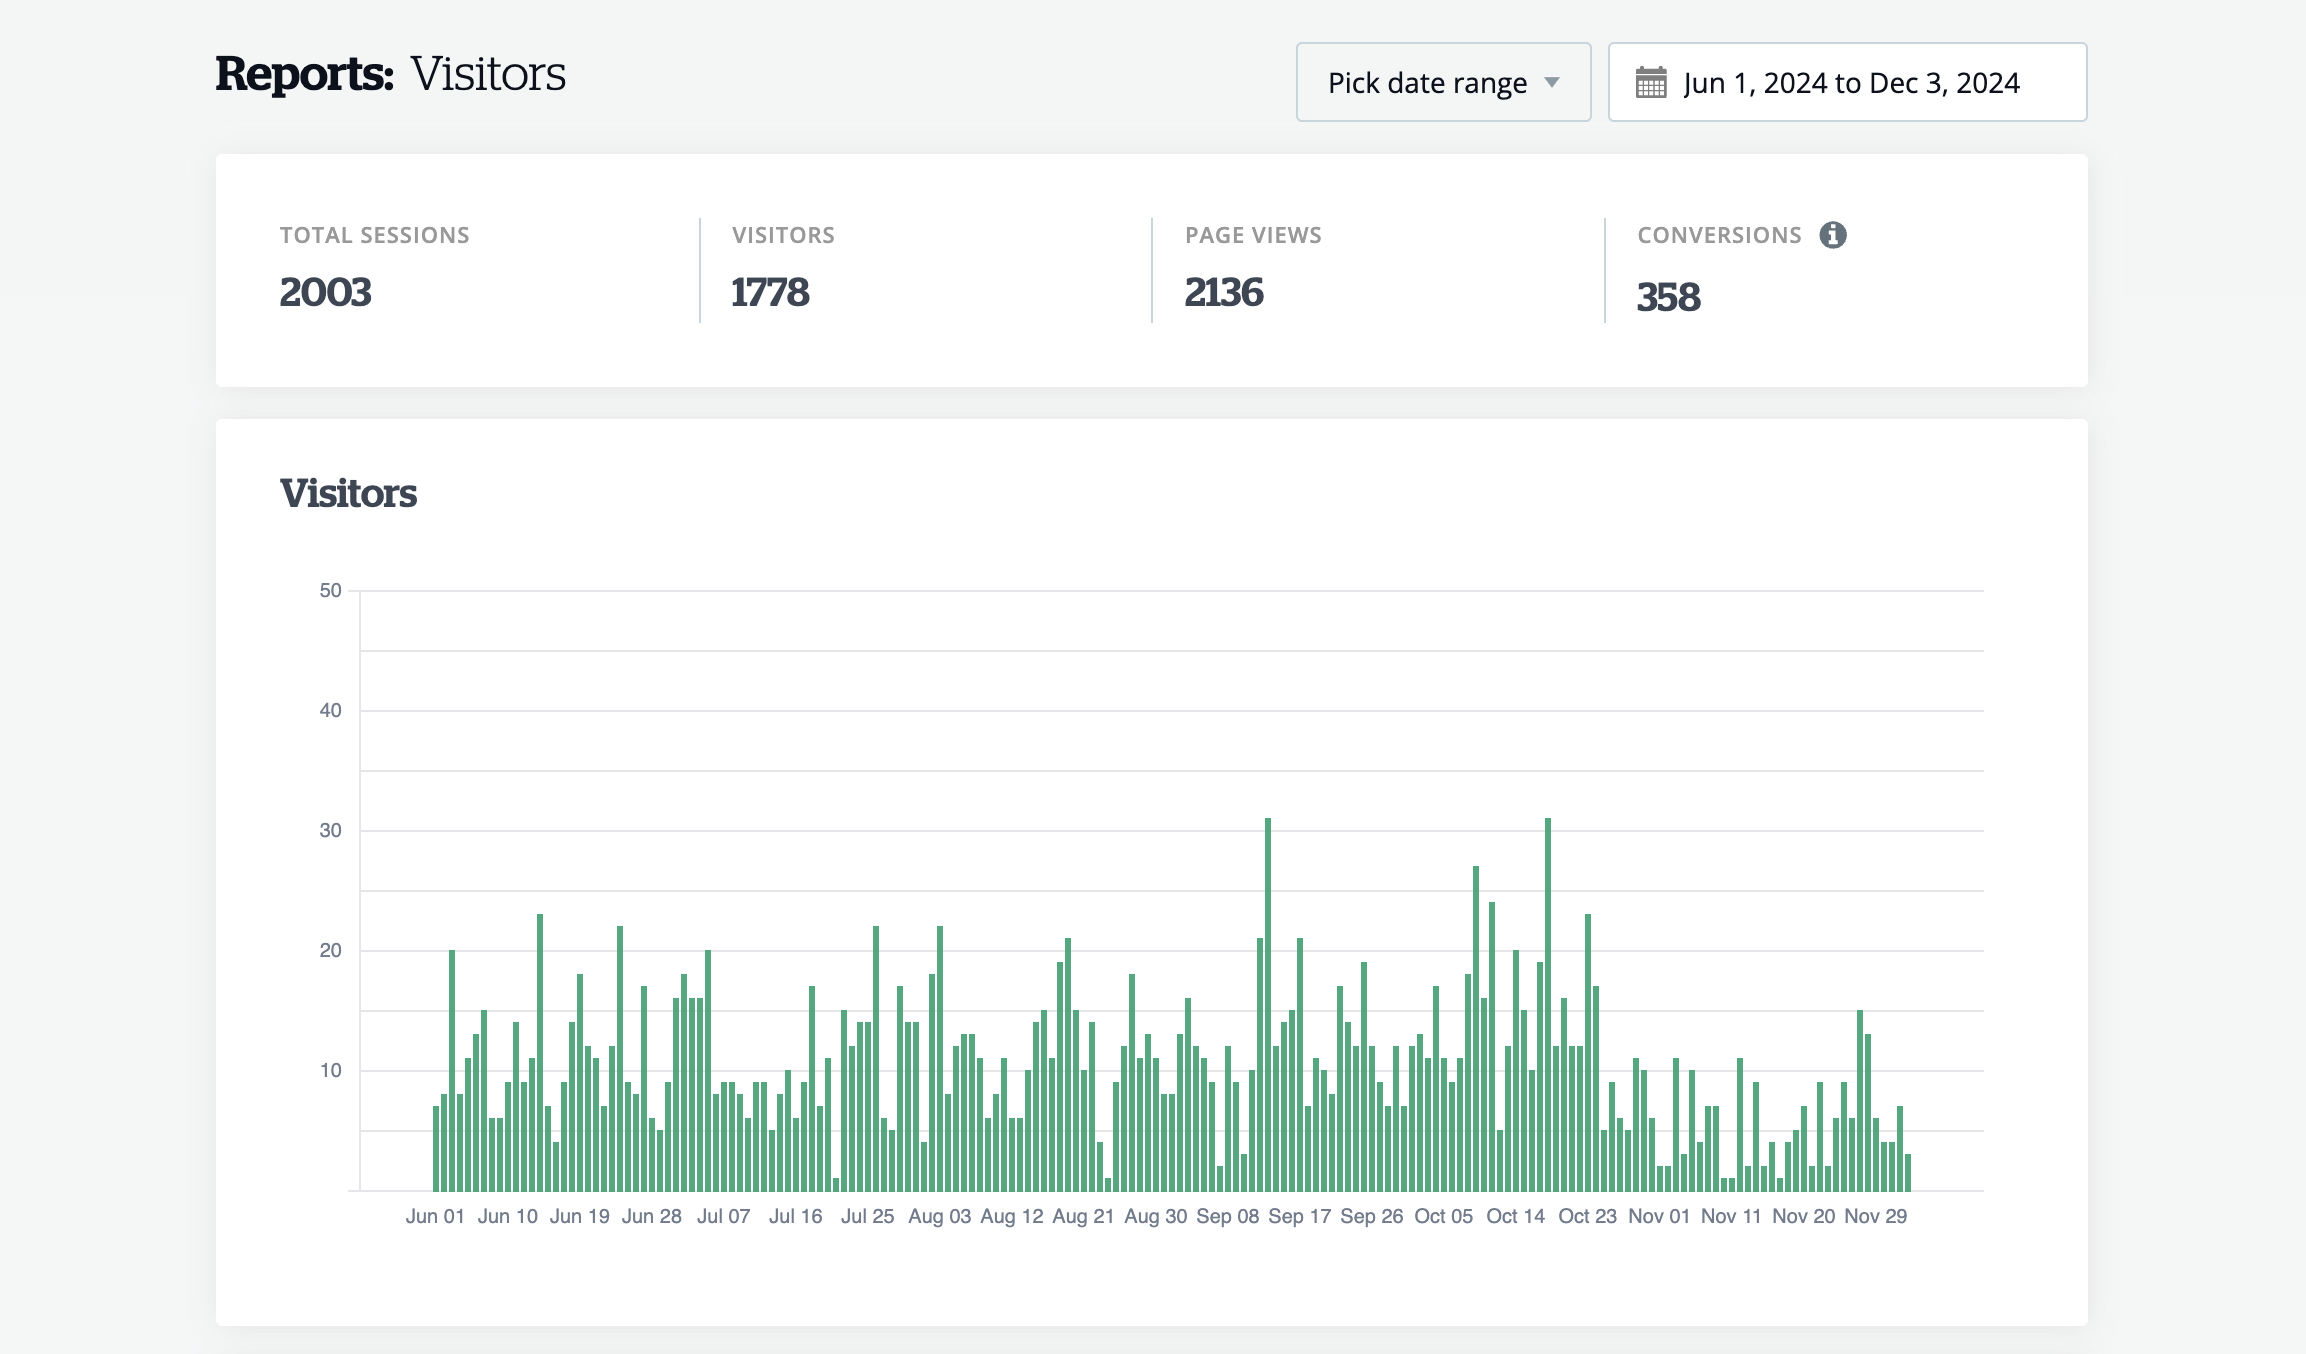
Task: Click the Pick date range chevron arrow
Action: [1551, 83]
